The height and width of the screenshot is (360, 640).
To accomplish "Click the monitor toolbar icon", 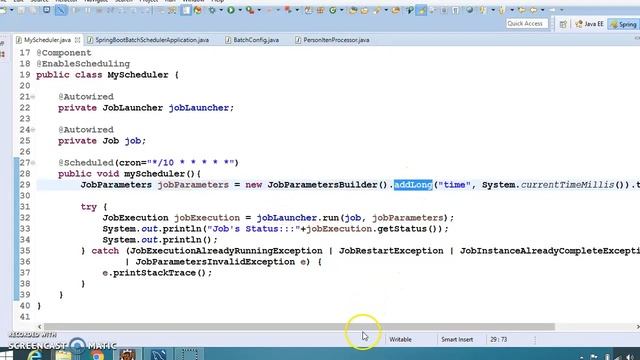I will pyautogui.click(x=47, y=10).
